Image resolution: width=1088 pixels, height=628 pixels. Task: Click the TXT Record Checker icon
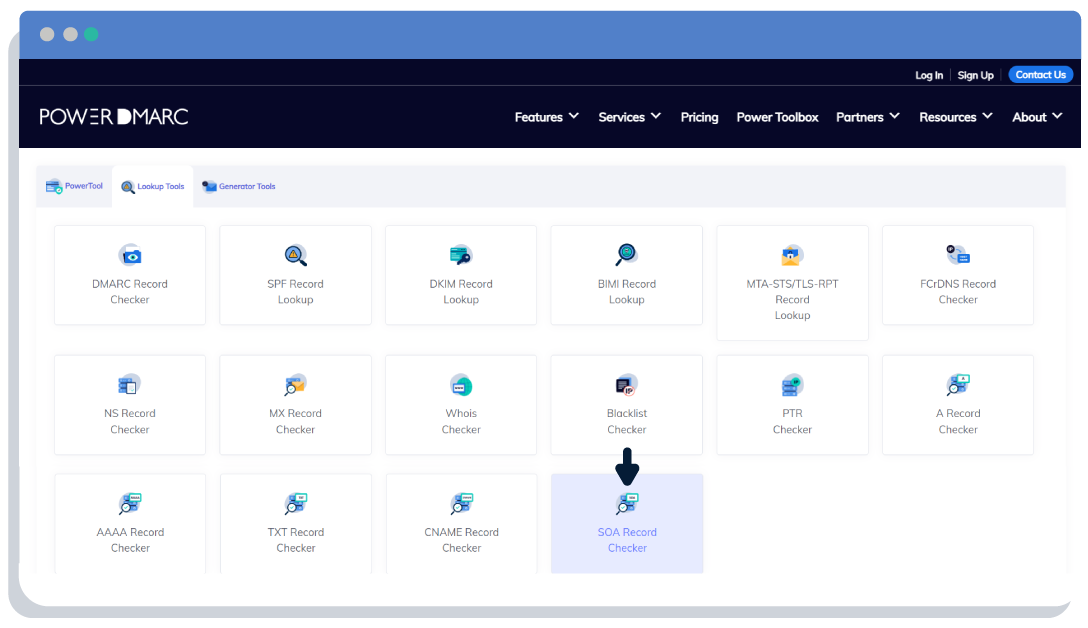click(x=296, y=503)
